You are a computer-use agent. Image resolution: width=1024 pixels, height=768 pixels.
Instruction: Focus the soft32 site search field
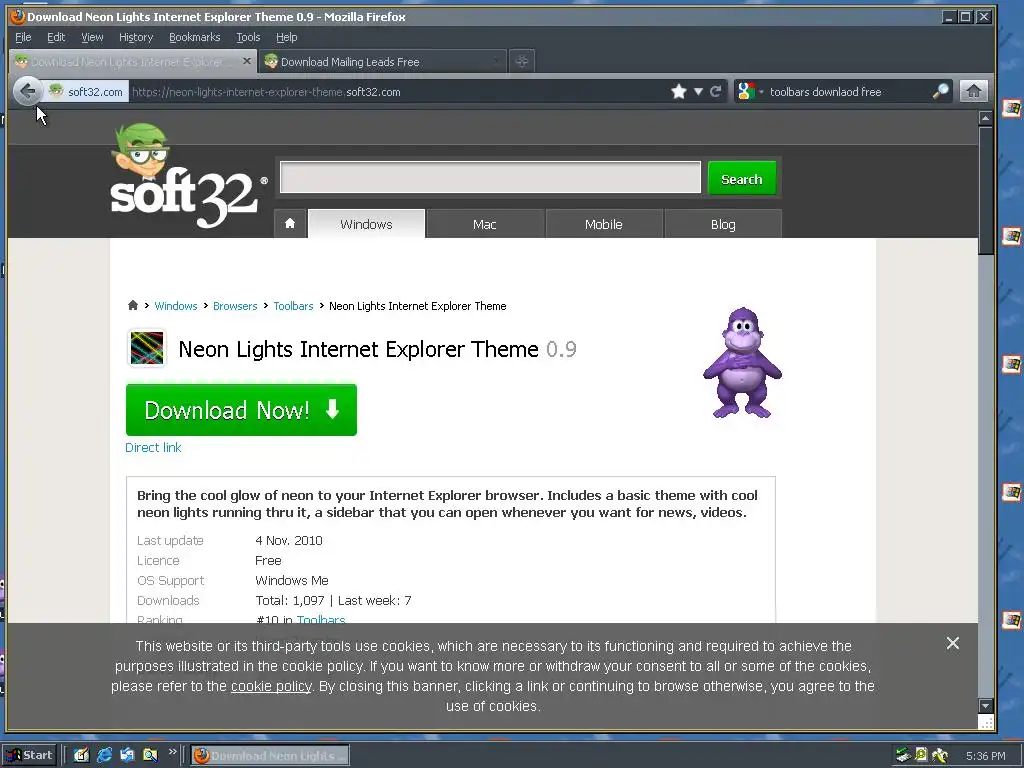(490, 177)
